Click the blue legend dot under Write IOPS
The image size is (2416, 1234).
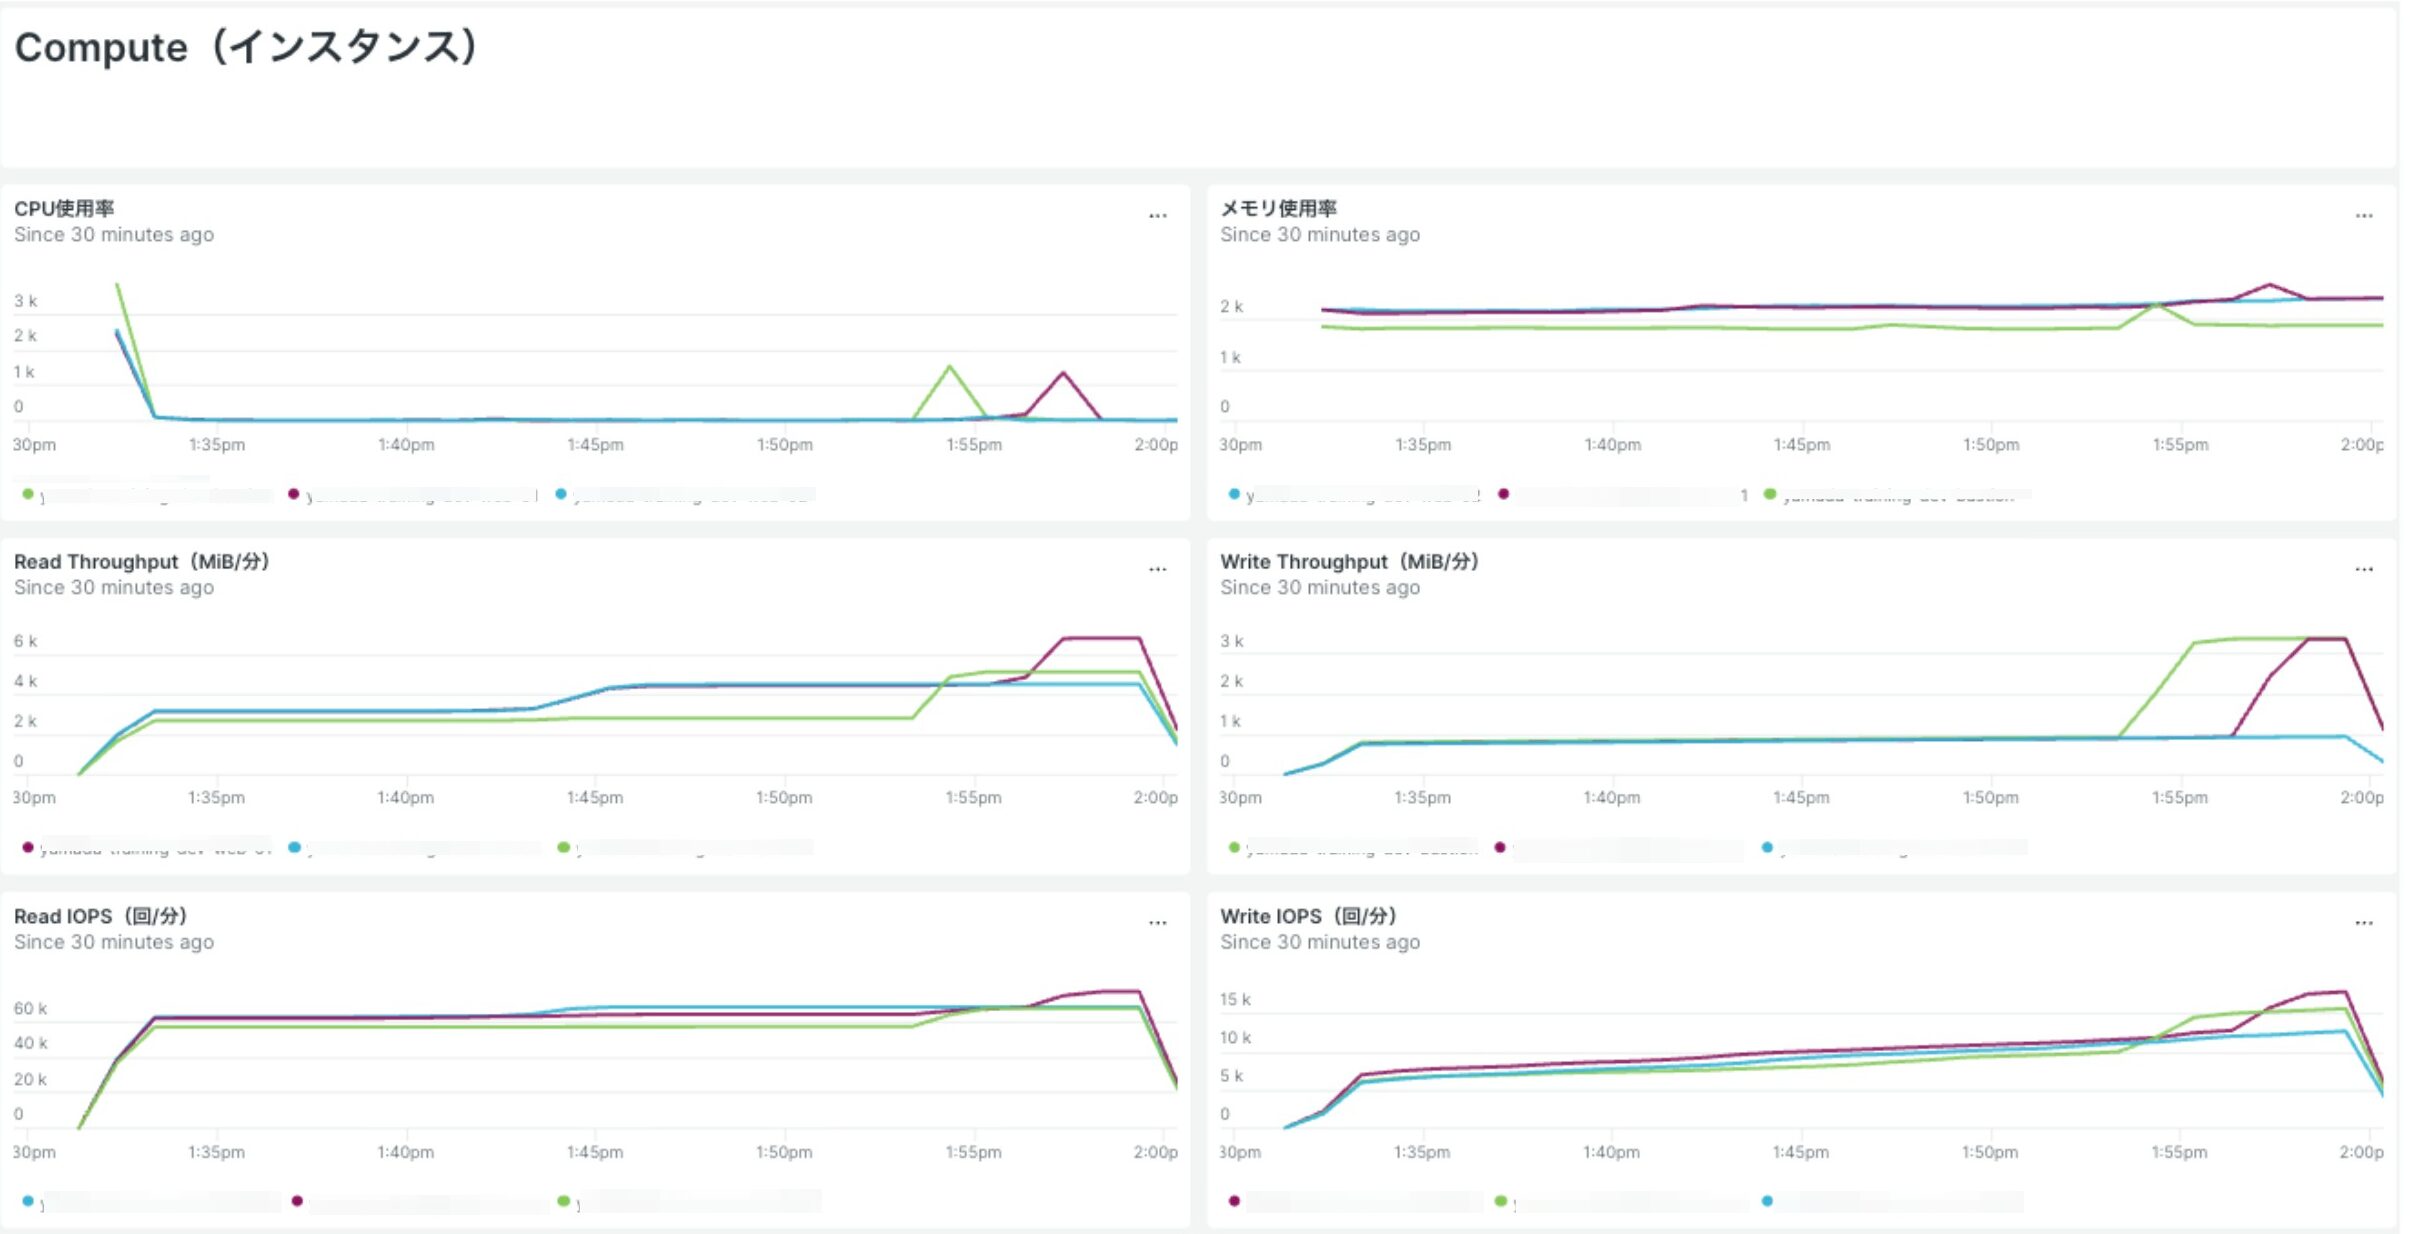click(1767, 1200)
